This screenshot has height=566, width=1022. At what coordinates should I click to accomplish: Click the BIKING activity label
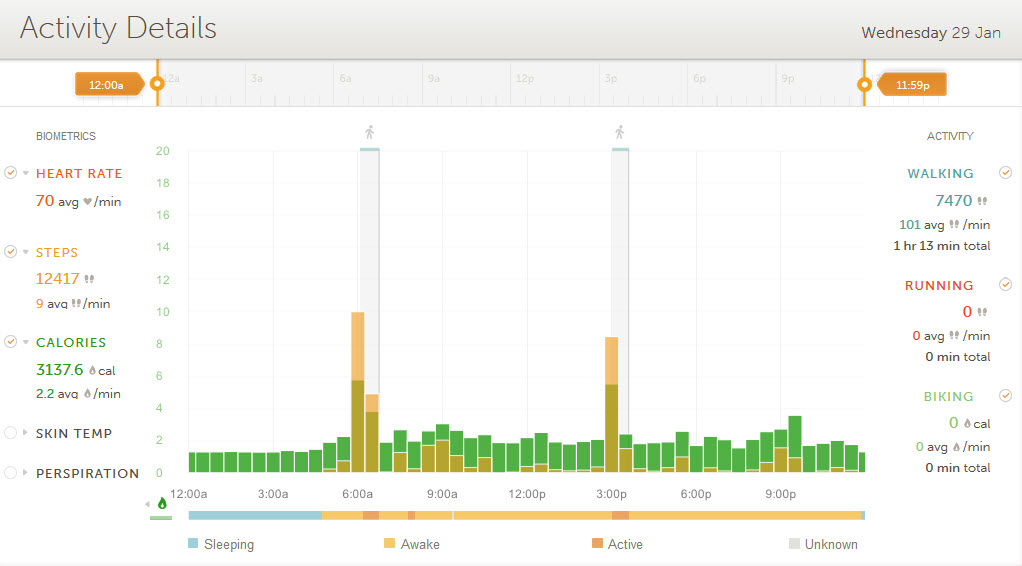[x=948, y=396]
